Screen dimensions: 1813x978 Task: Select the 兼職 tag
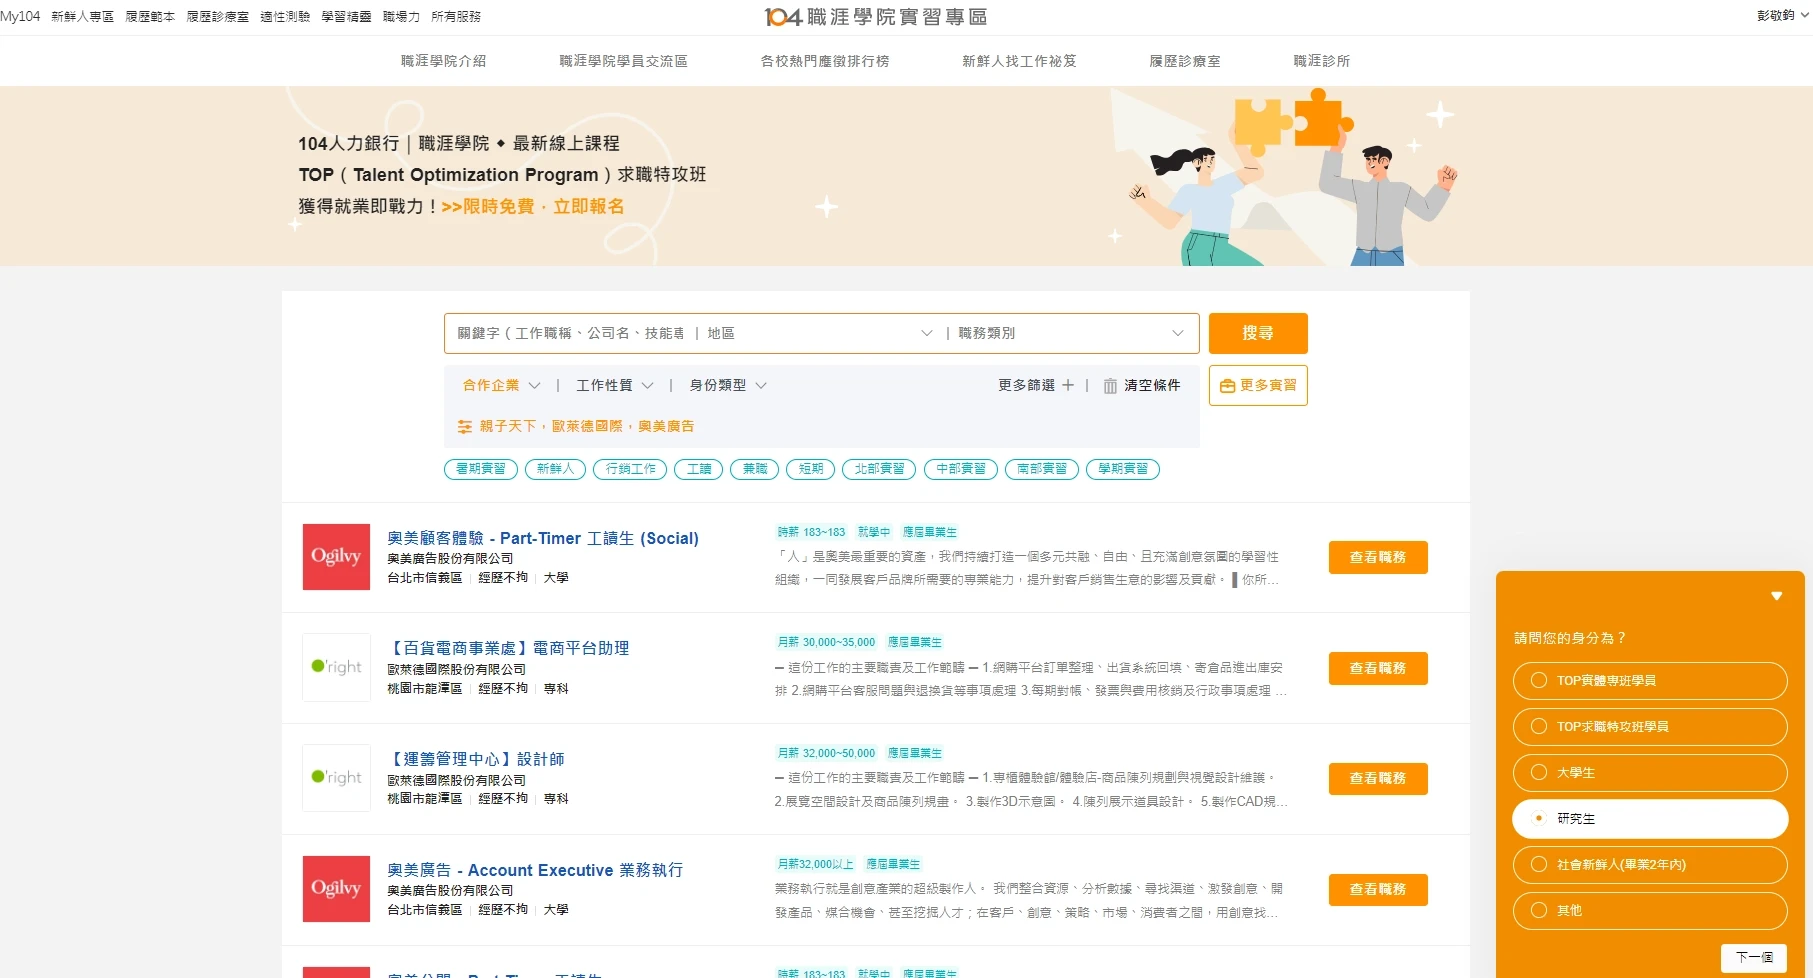755,469
